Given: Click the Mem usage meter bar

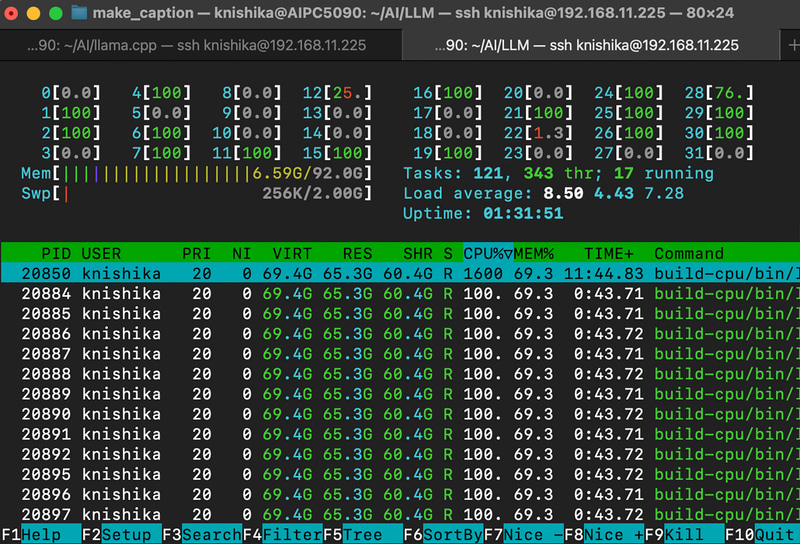Looking at the screenshot, I should point(196,174).
